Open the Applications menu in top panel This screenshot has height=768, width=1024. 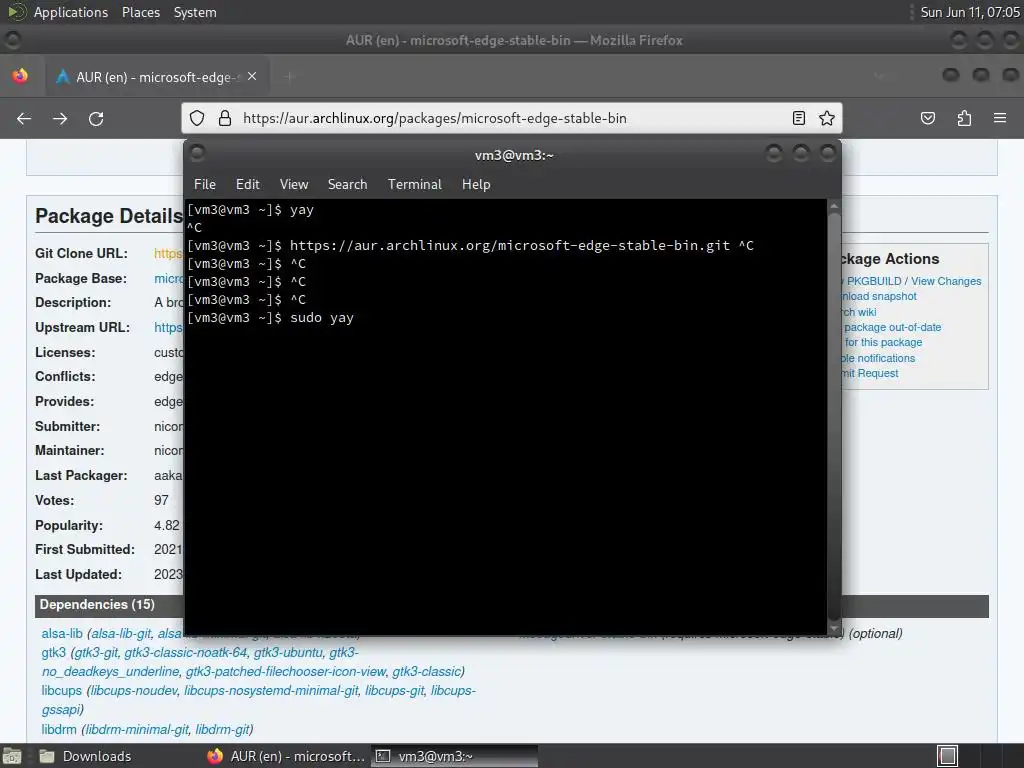point(71,12)
